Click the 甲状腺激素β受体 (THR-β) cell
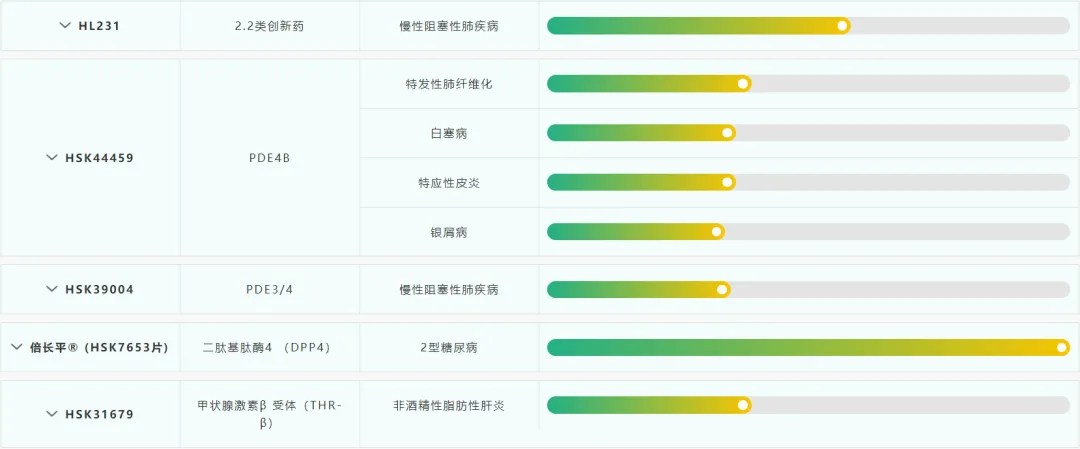Screen dimensions: 1080x449 [x=269, y=414]
